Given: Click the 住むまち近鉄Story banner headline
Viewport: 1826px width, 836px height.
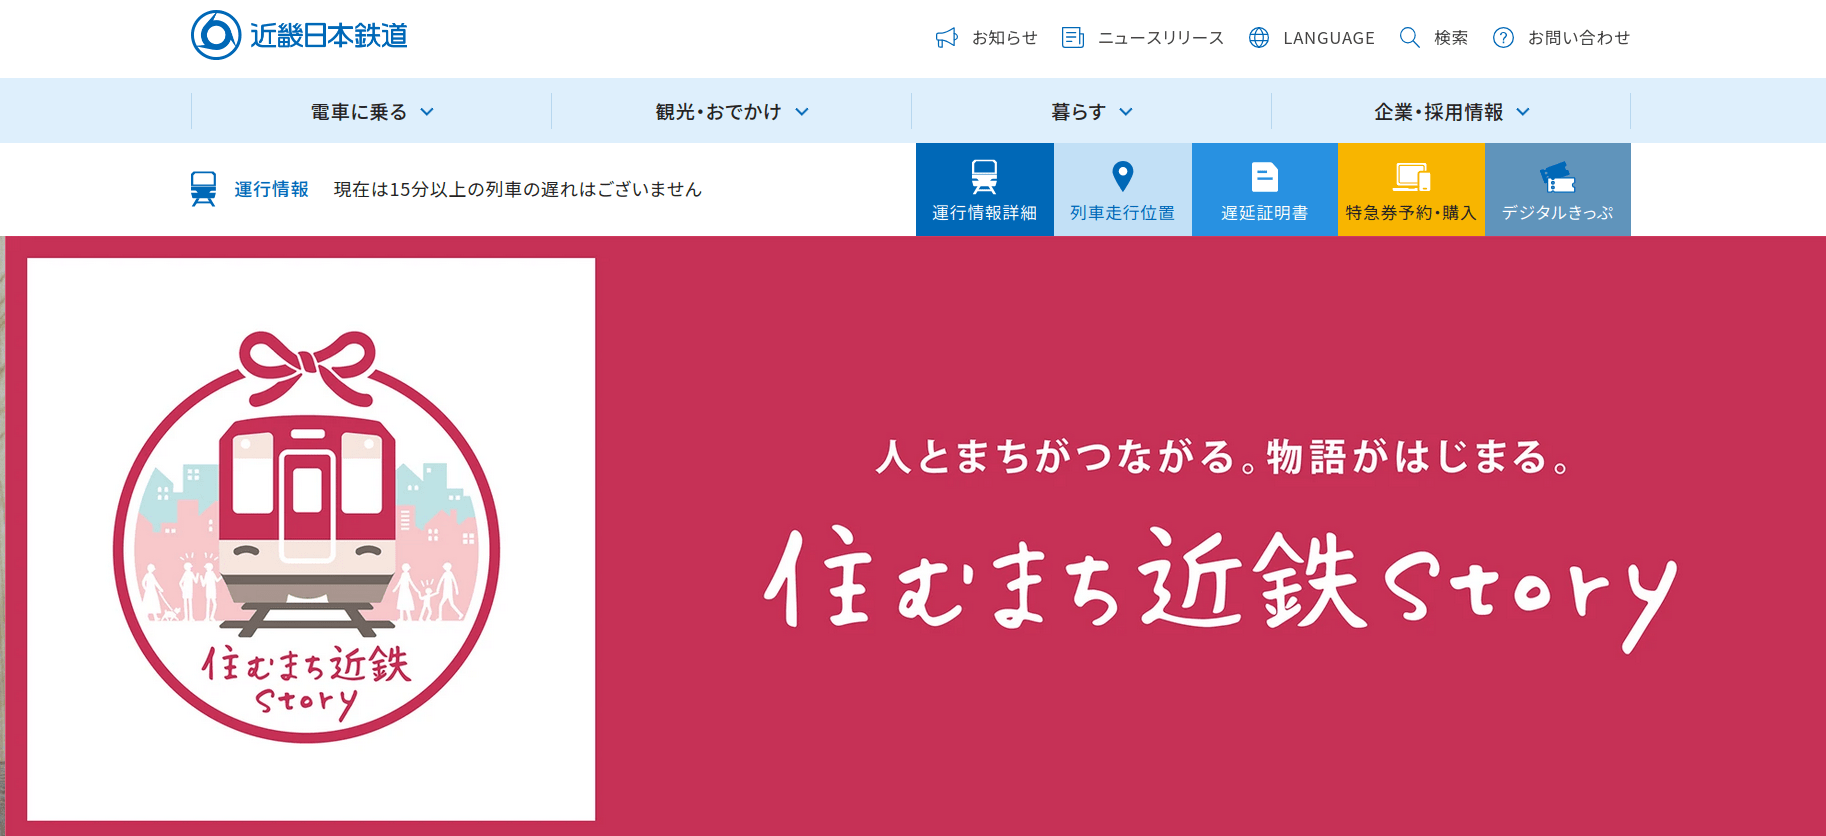Looking at the screenshot, I should point(1220,585).
